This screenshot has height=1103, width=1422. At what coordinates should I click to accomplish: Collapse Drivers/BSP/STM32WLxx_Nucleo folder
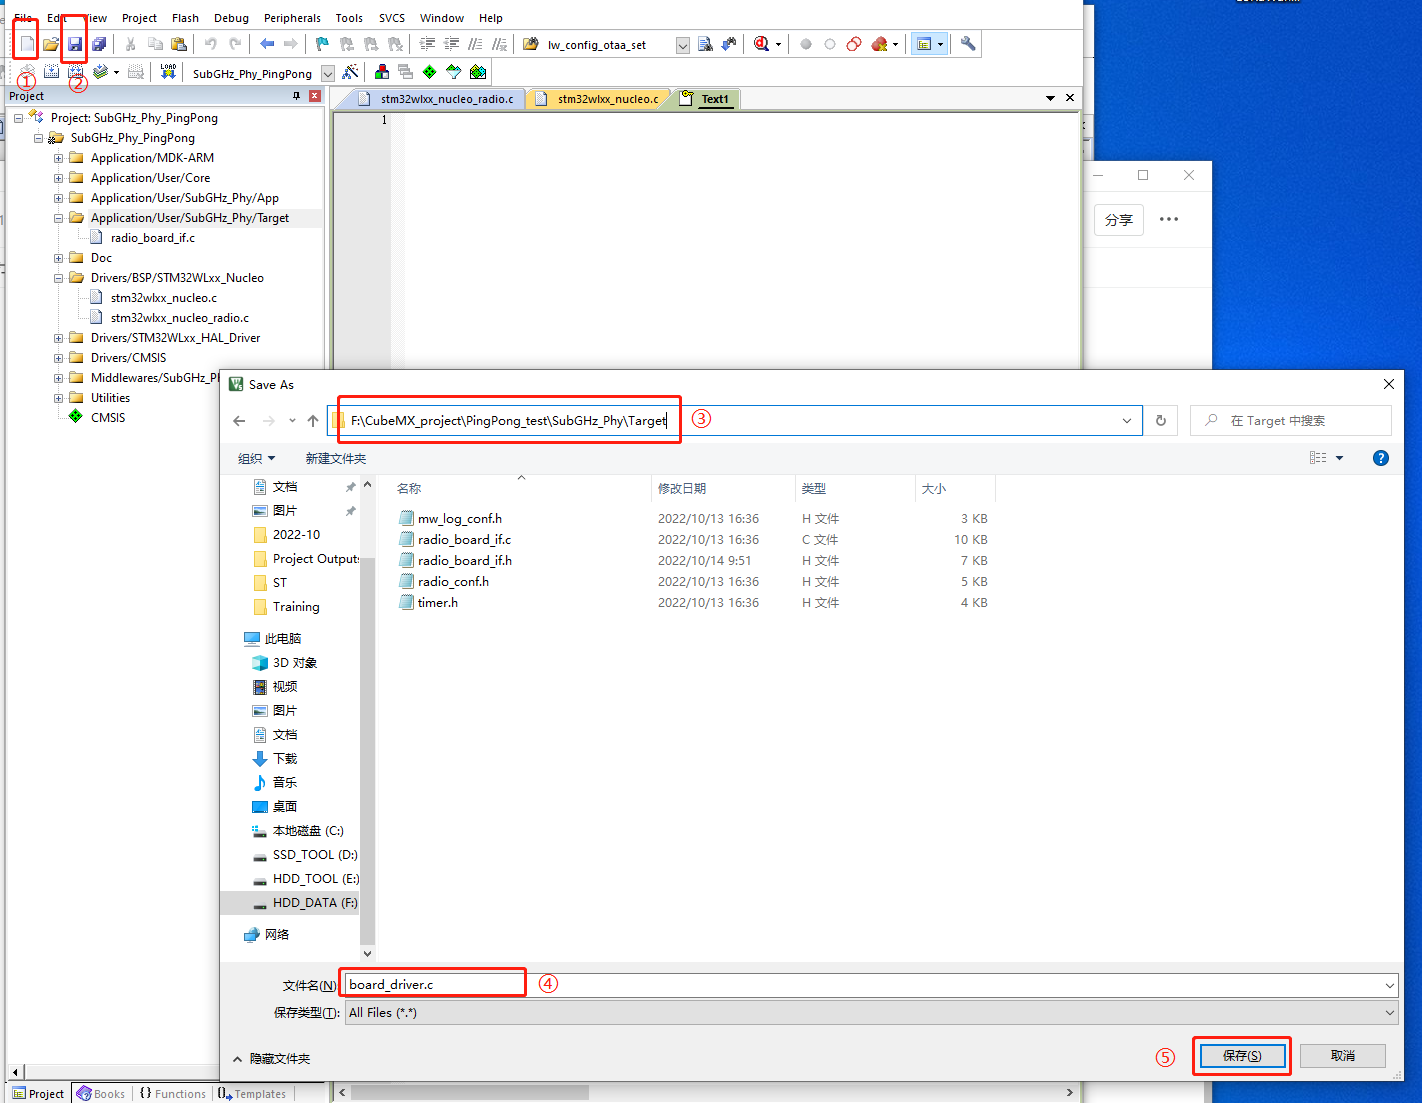pyautogui.click(x=58, y=278)
